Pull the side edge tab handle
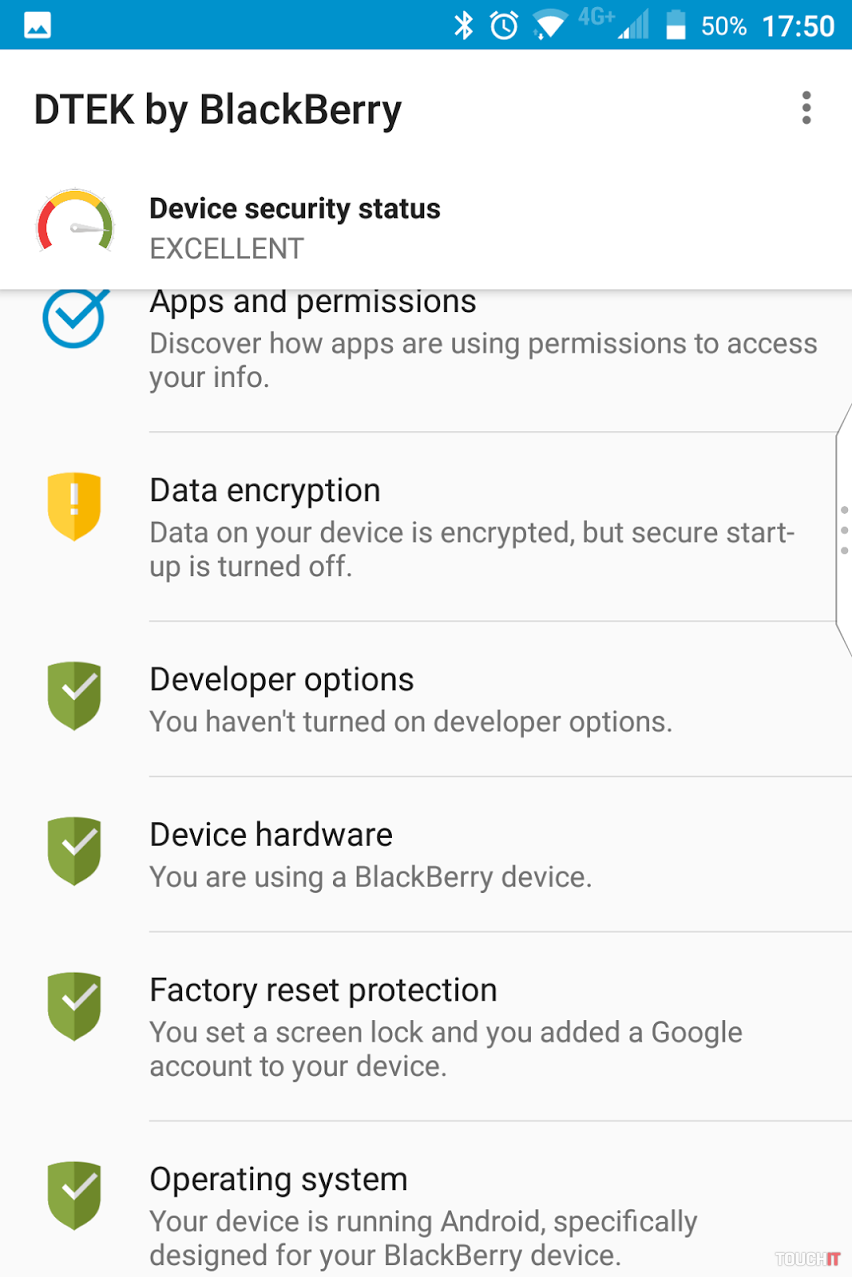This screenshot has height=1277, width=852. point(843,528)
